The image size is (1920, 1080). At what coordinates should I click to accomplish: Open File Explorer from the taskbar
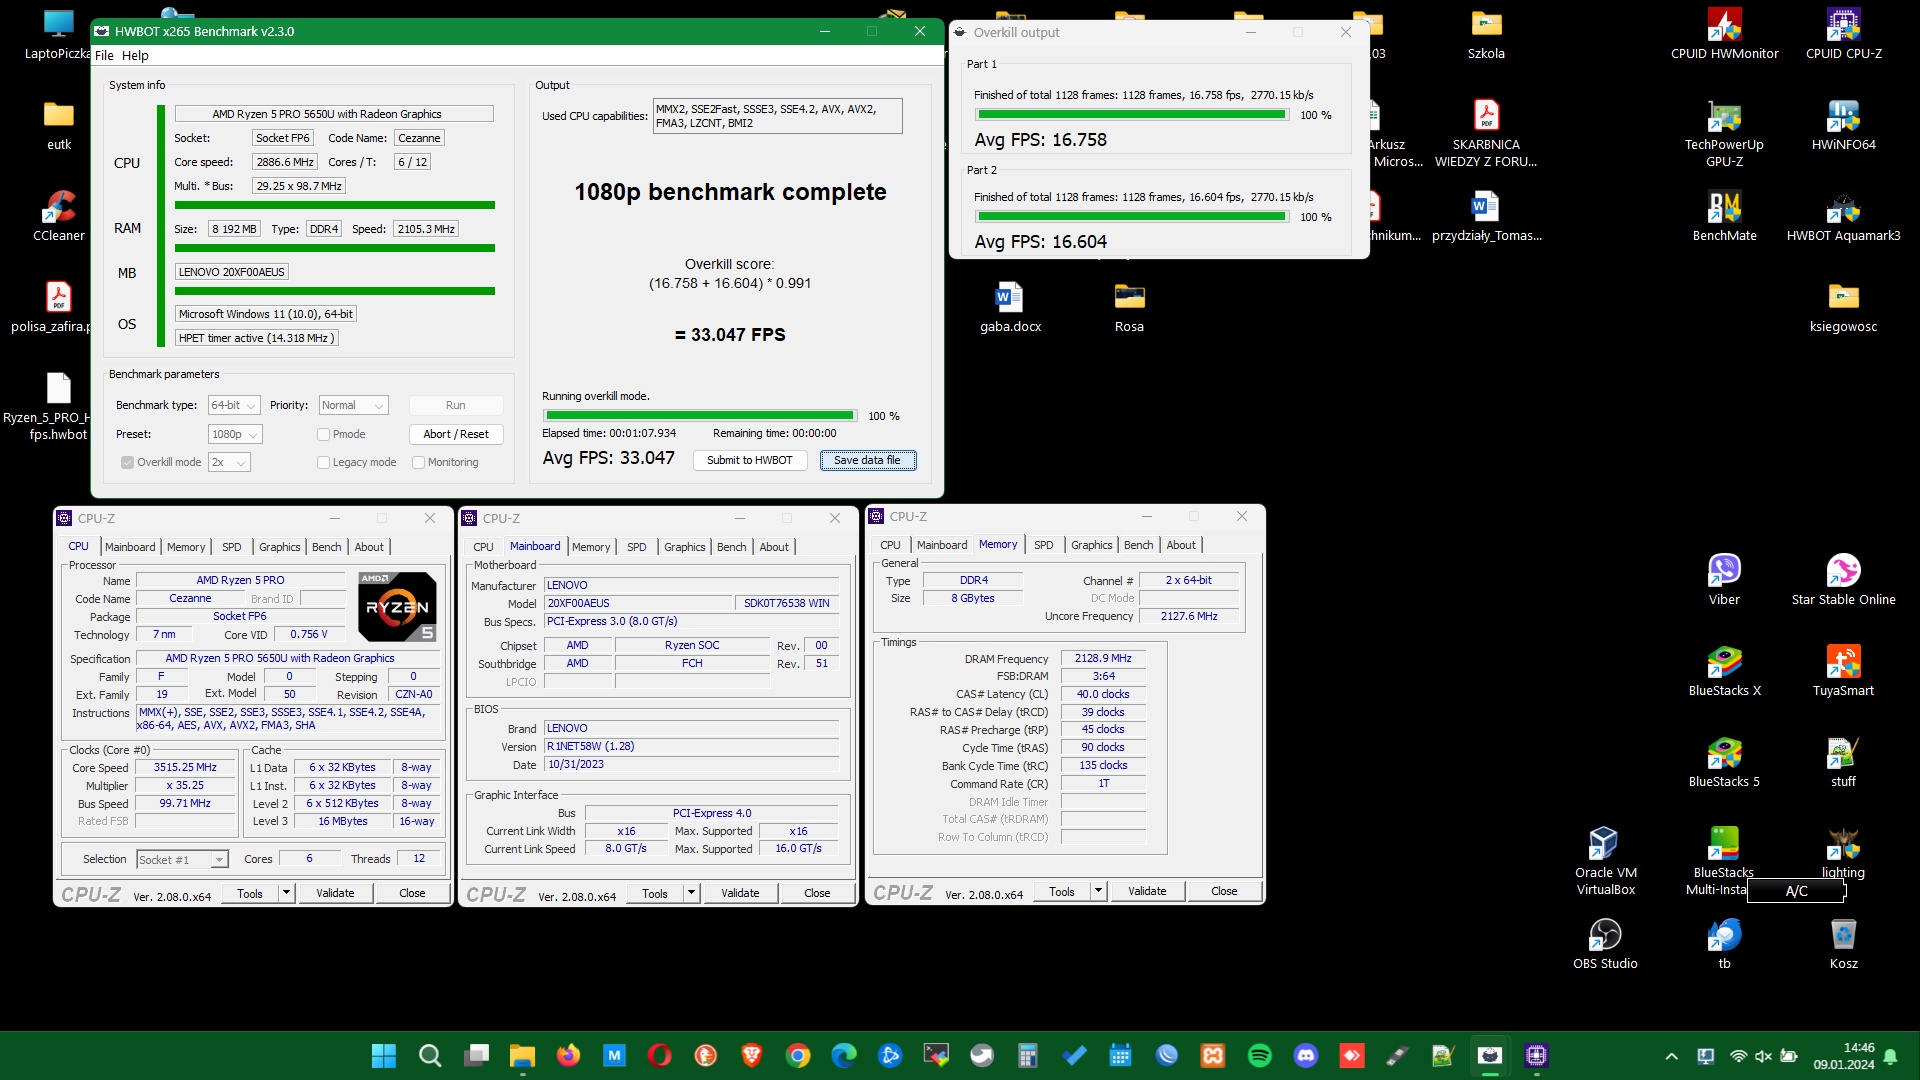522,1055
